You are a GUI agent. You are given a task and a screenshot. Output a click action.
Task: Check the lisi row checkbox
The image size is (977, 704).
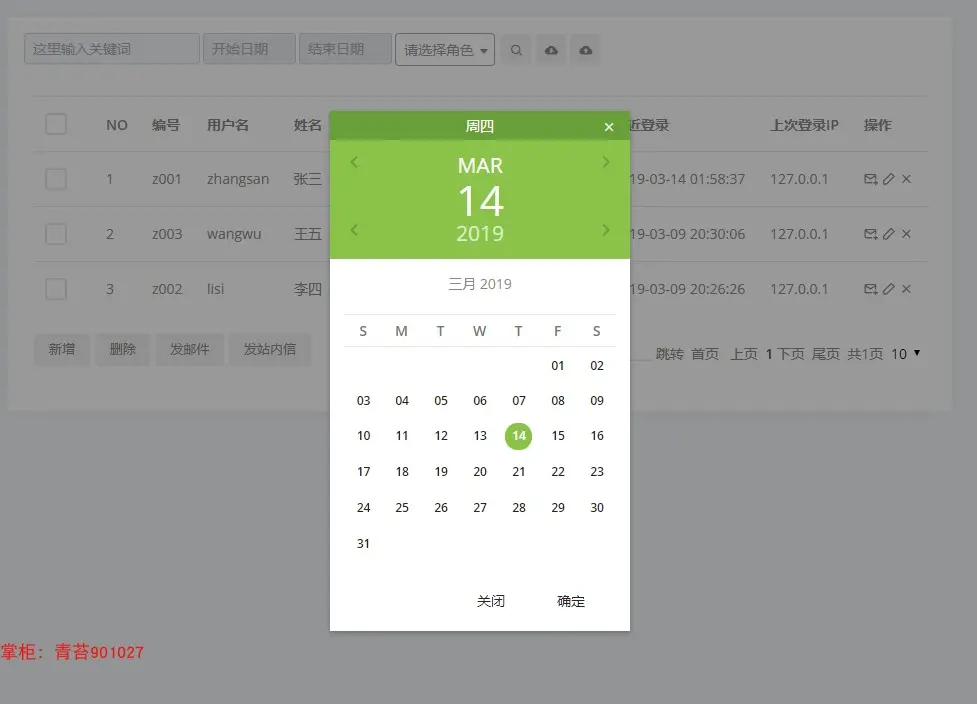[x=56, y=289]
